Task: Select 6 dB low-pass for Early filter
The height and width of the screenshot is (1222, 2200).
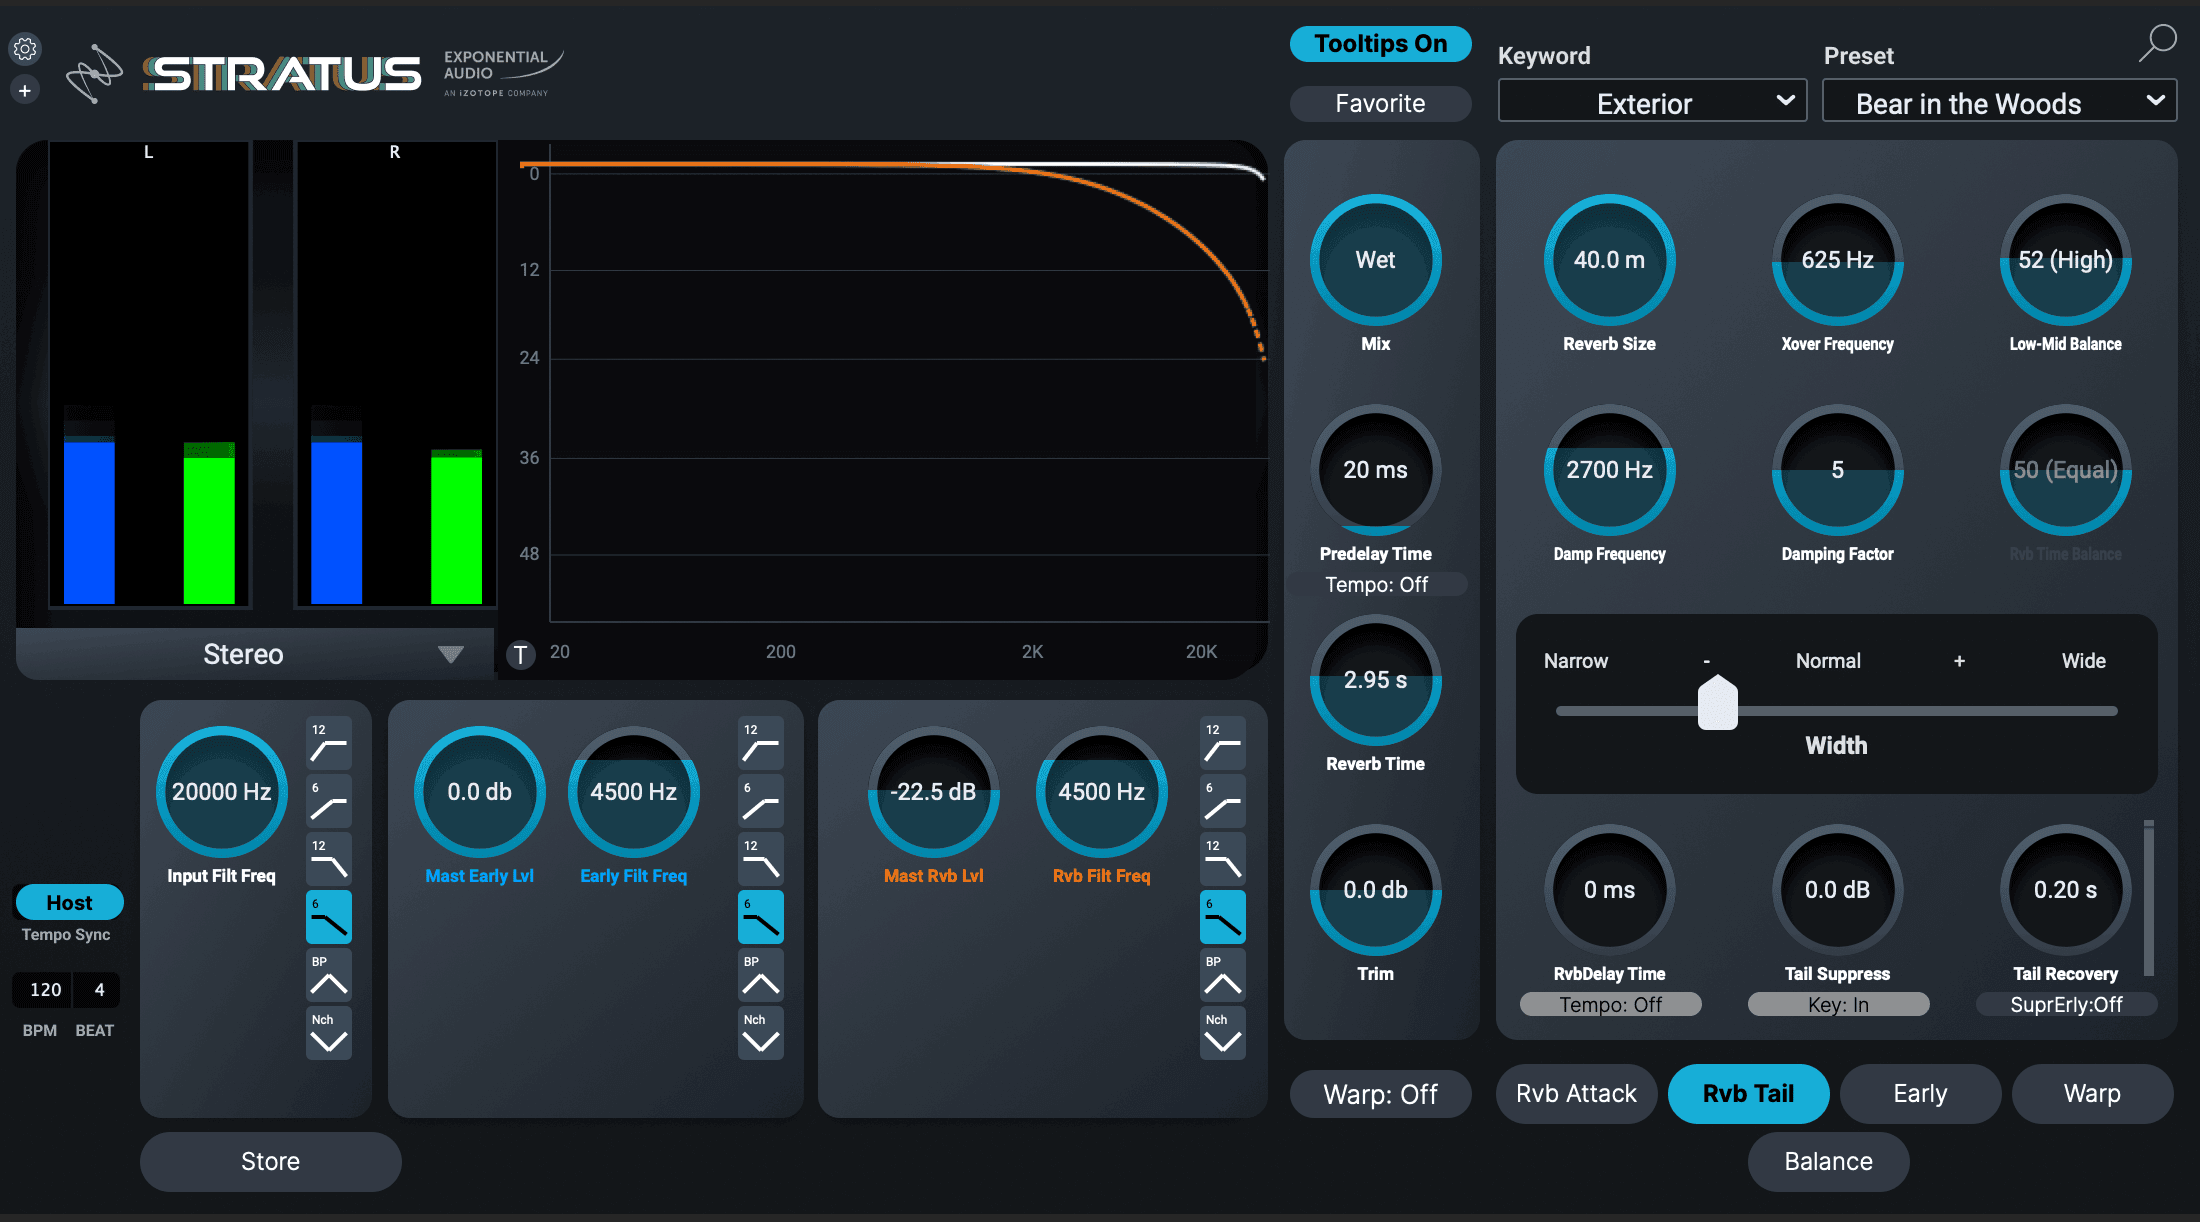Action: [x=760, y=917]
